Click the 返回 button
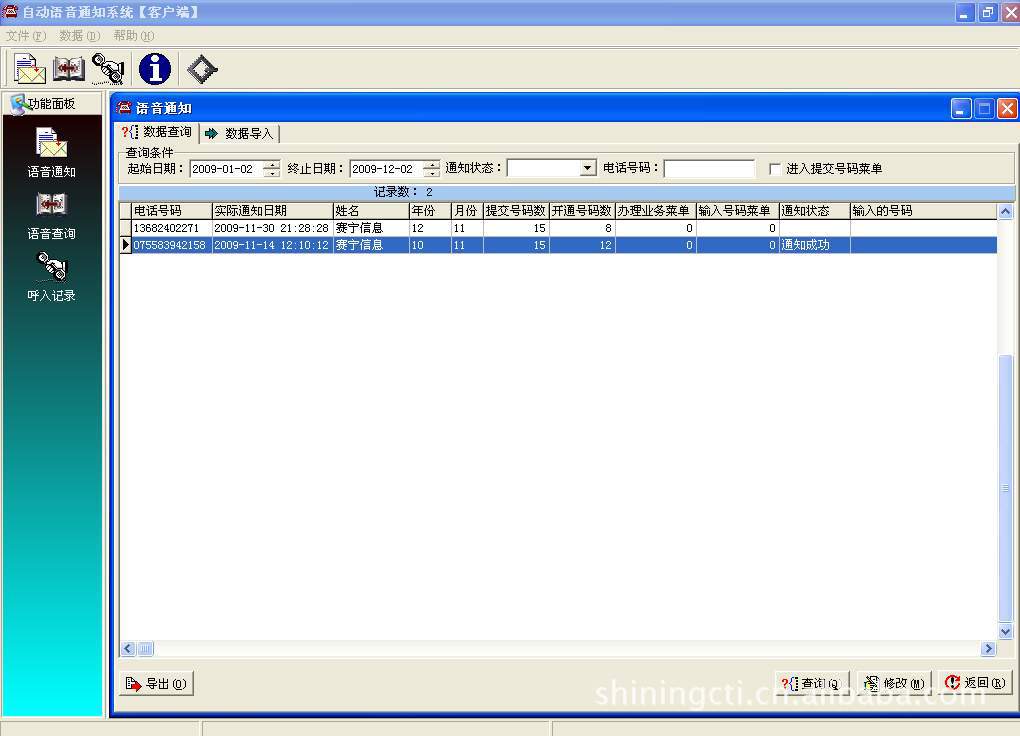Viewport: 1020px width, 736px height. click(975, 683)
